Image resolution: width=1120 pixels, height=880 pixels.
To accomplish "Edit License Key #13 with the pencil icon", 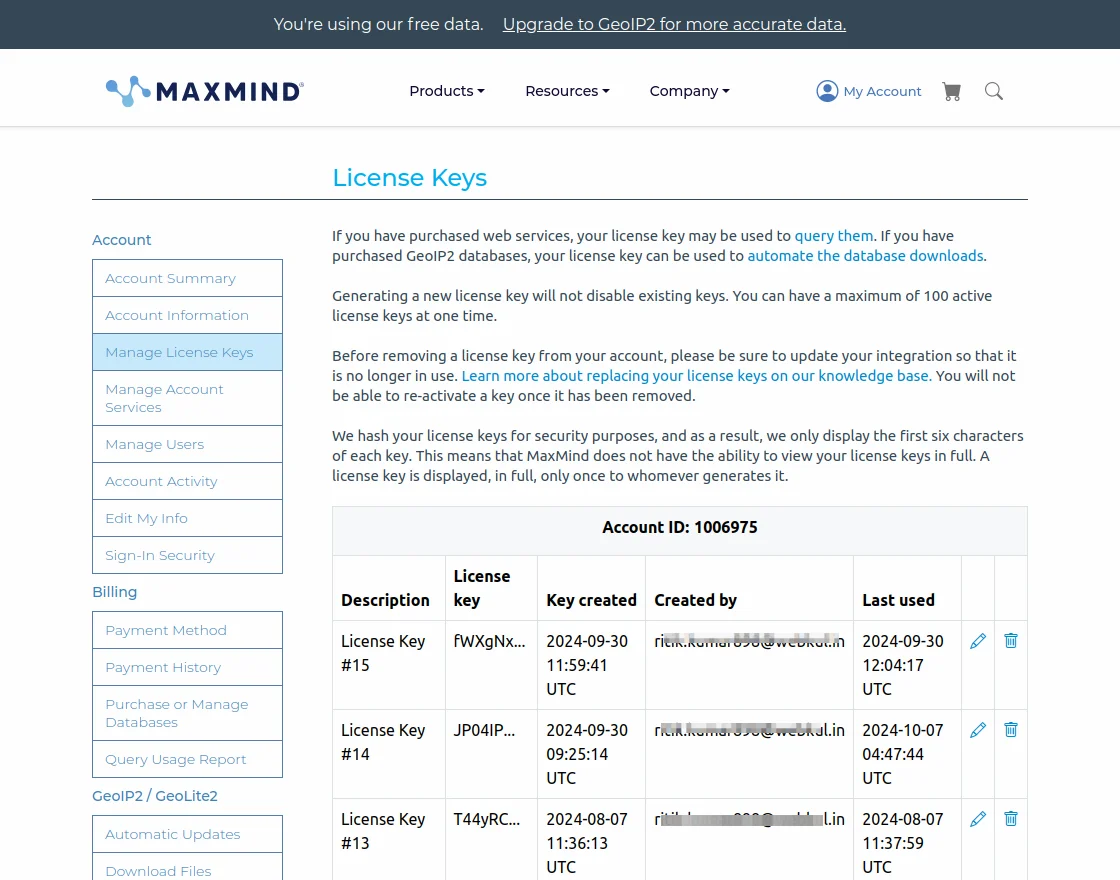I will tap(977, 818).
